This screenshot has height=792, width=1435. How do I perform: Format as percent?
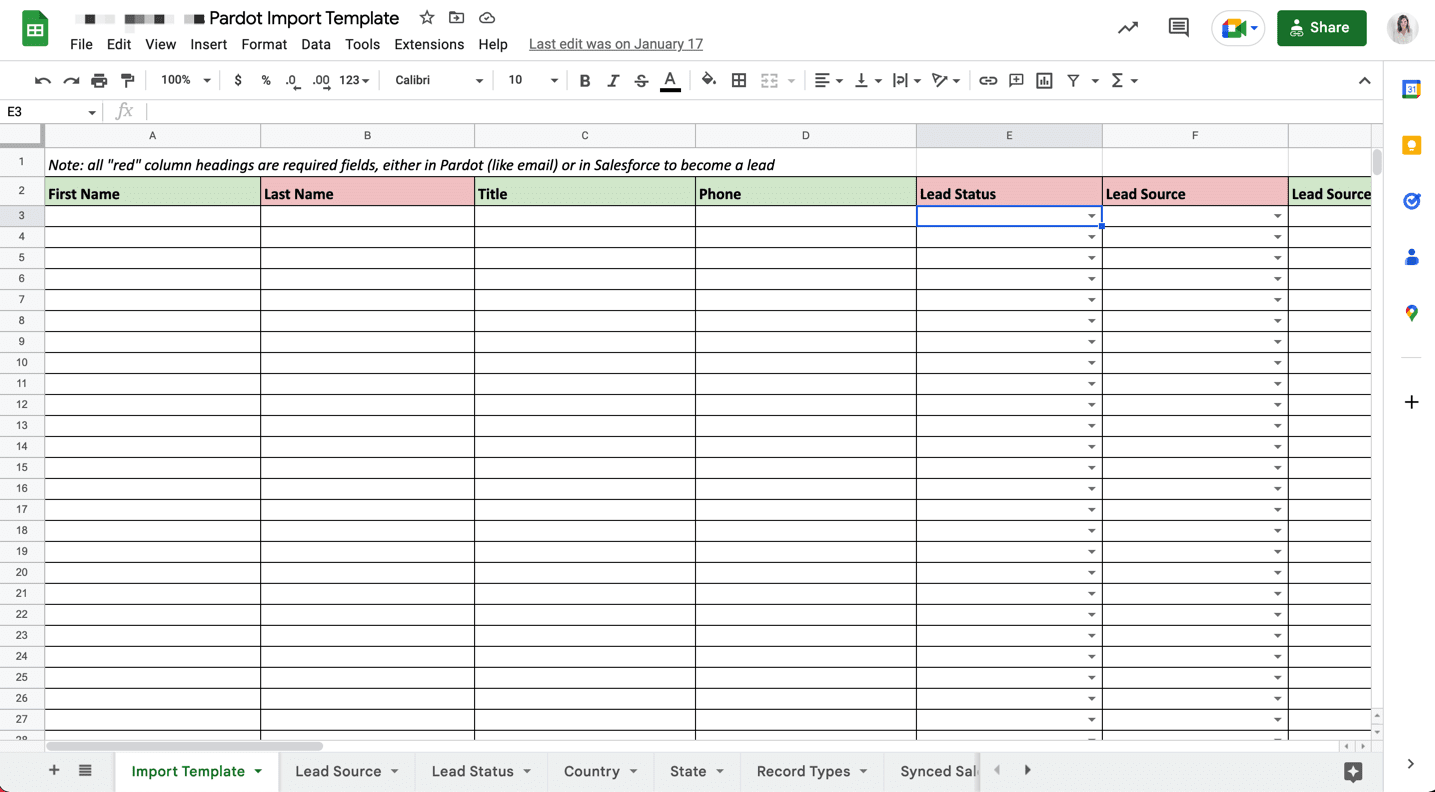point(266,80)
